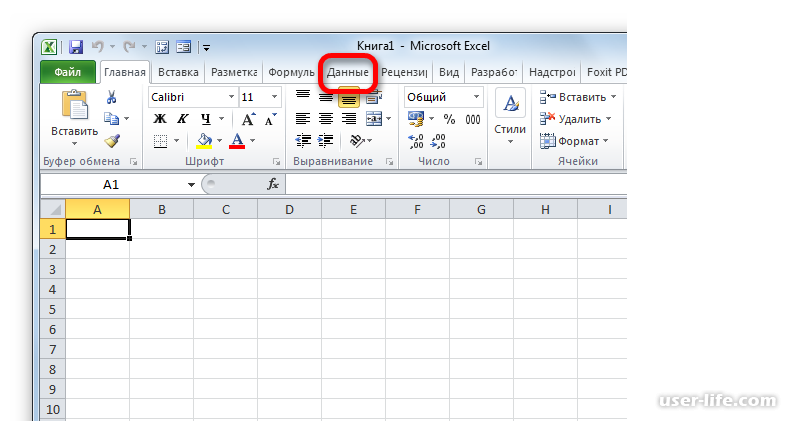Open the Стили styles gallery

coord(510,118)
